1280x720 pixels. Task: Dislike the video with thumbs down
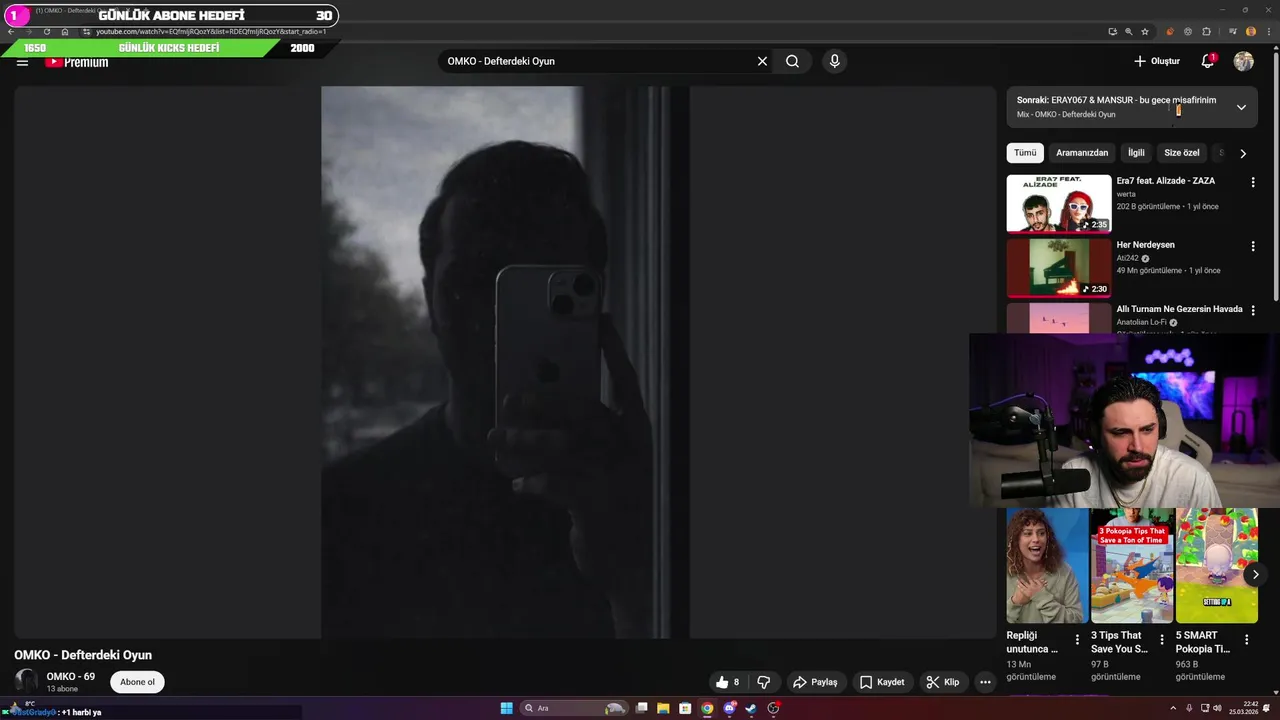pos(763,682)
